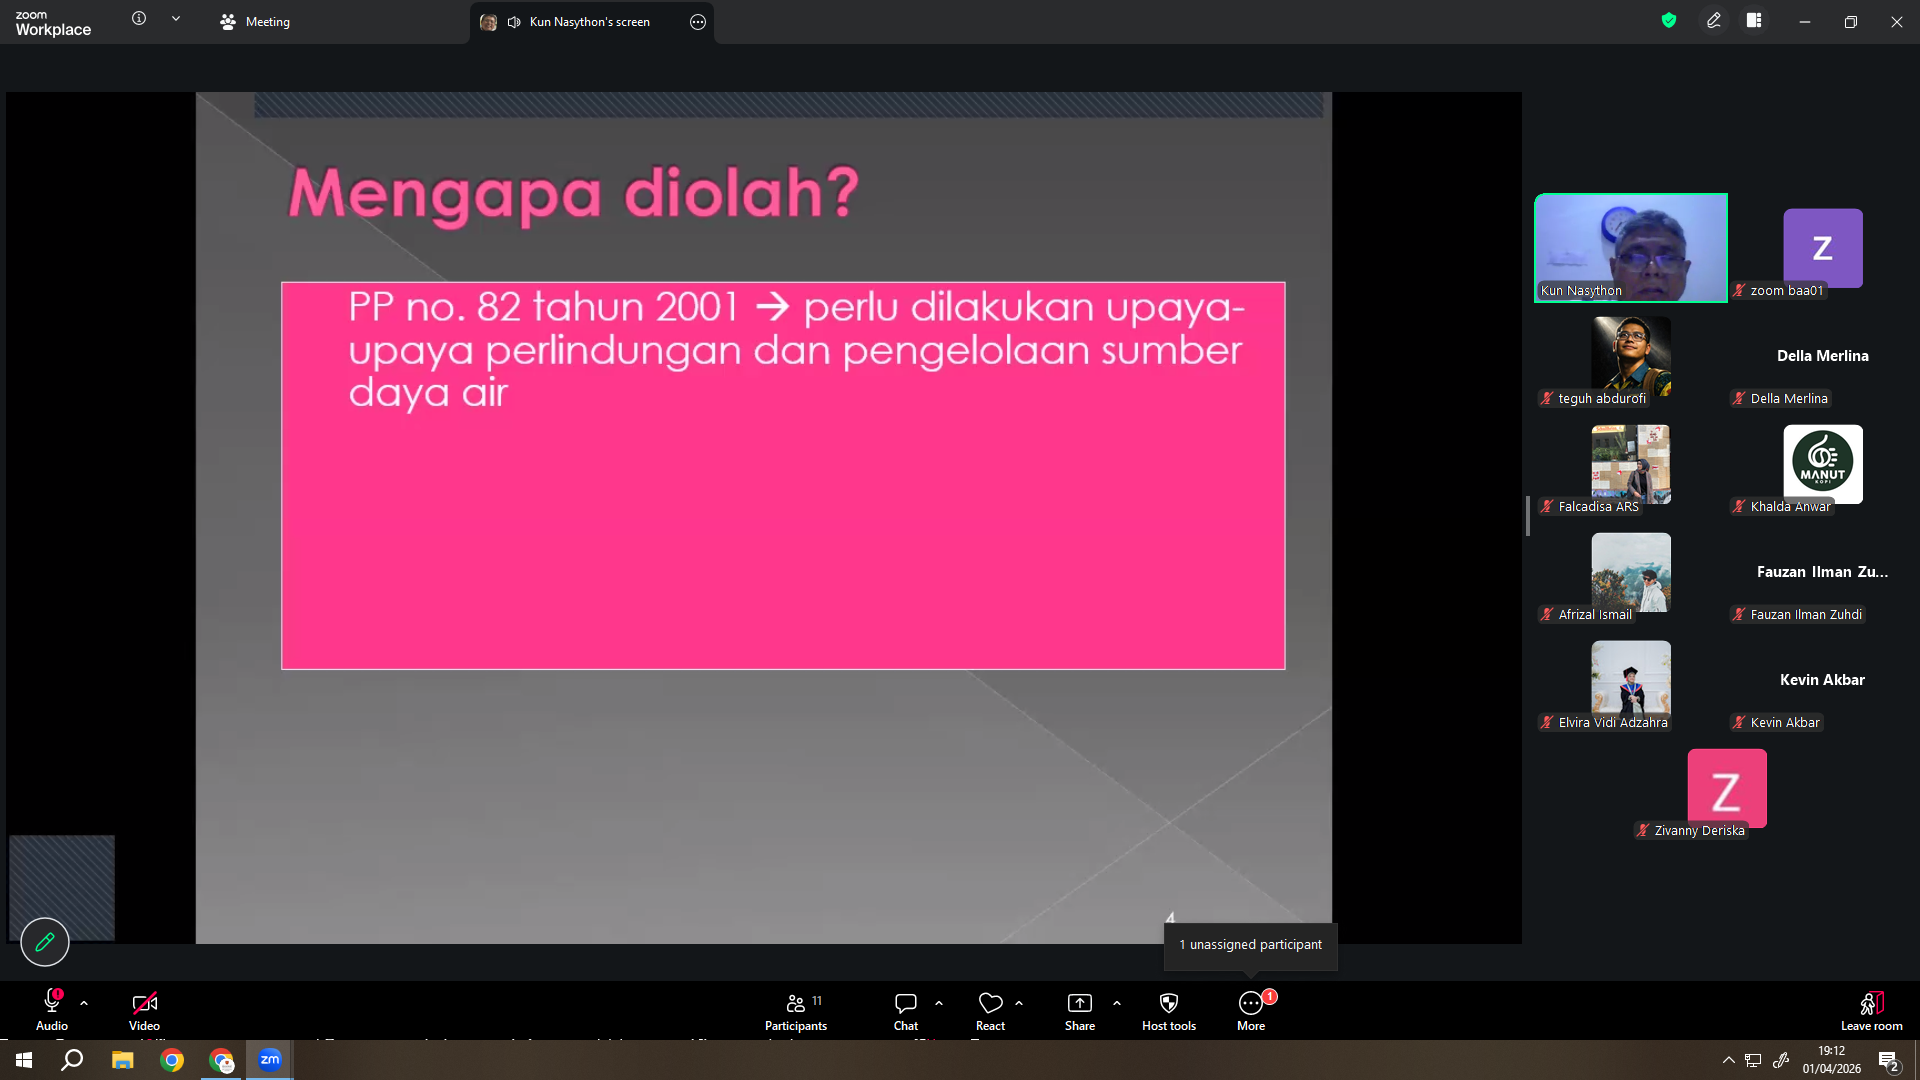Show hidden system tray icons
Viewport: 1920px width, 1080px height.
coord(1728,1060)
